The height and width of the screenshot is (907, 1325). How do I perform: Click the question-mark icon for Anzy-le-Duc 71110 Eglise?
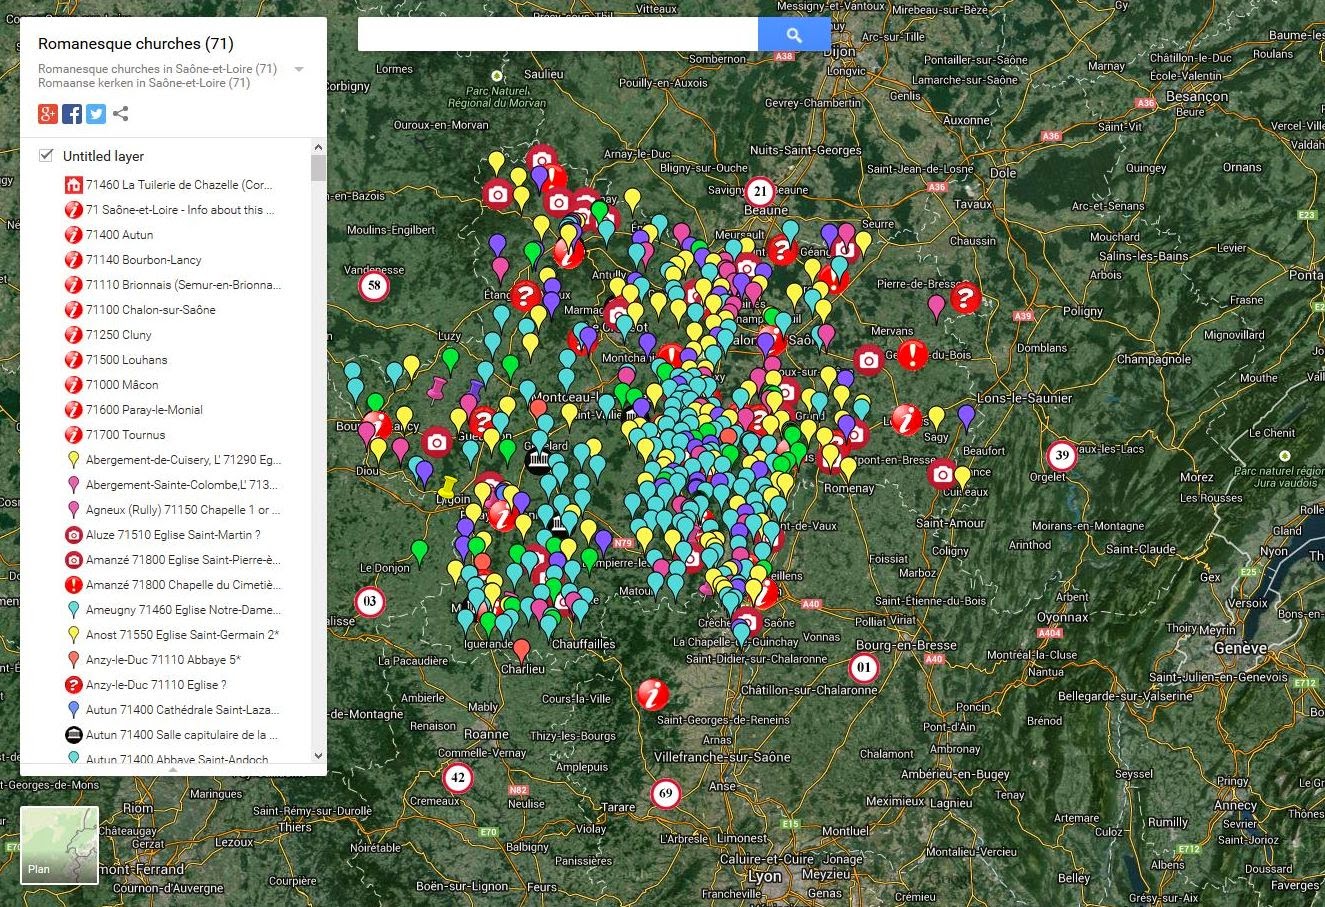pyautogui.click(x=73, y=684)
